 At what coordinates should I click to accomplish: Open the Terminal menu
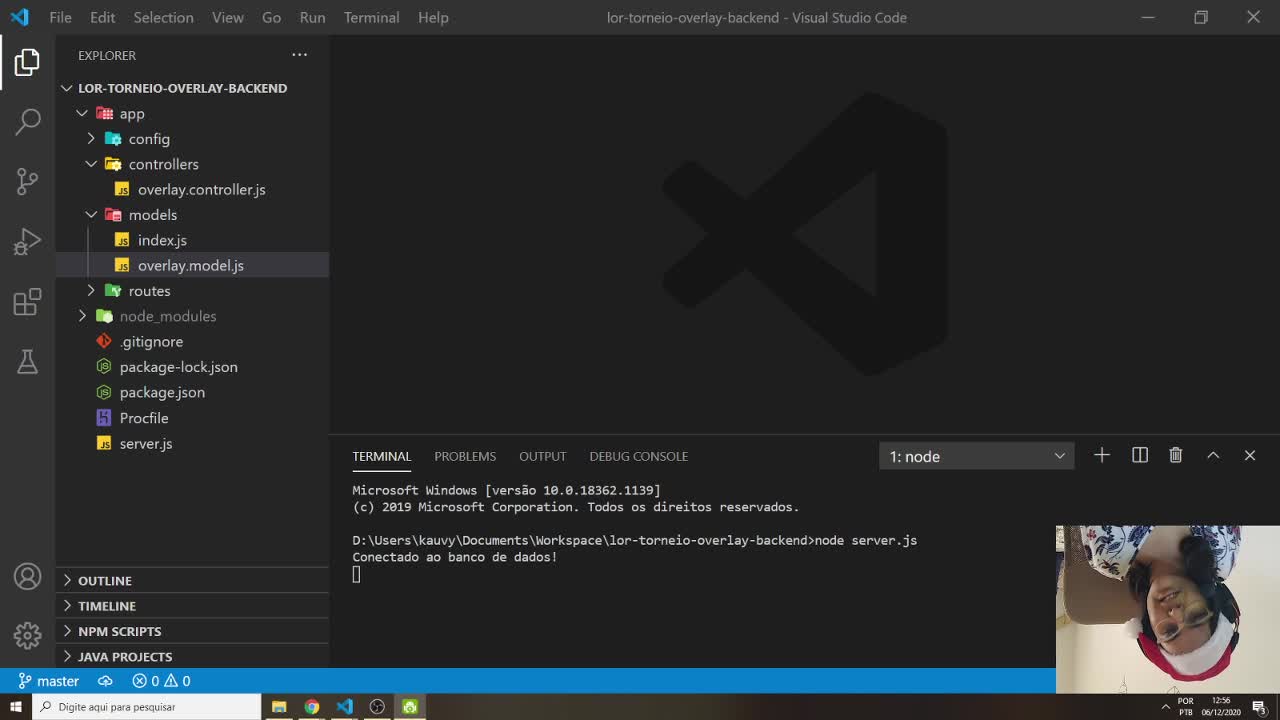pyautogui.click(x=371, y=17)
